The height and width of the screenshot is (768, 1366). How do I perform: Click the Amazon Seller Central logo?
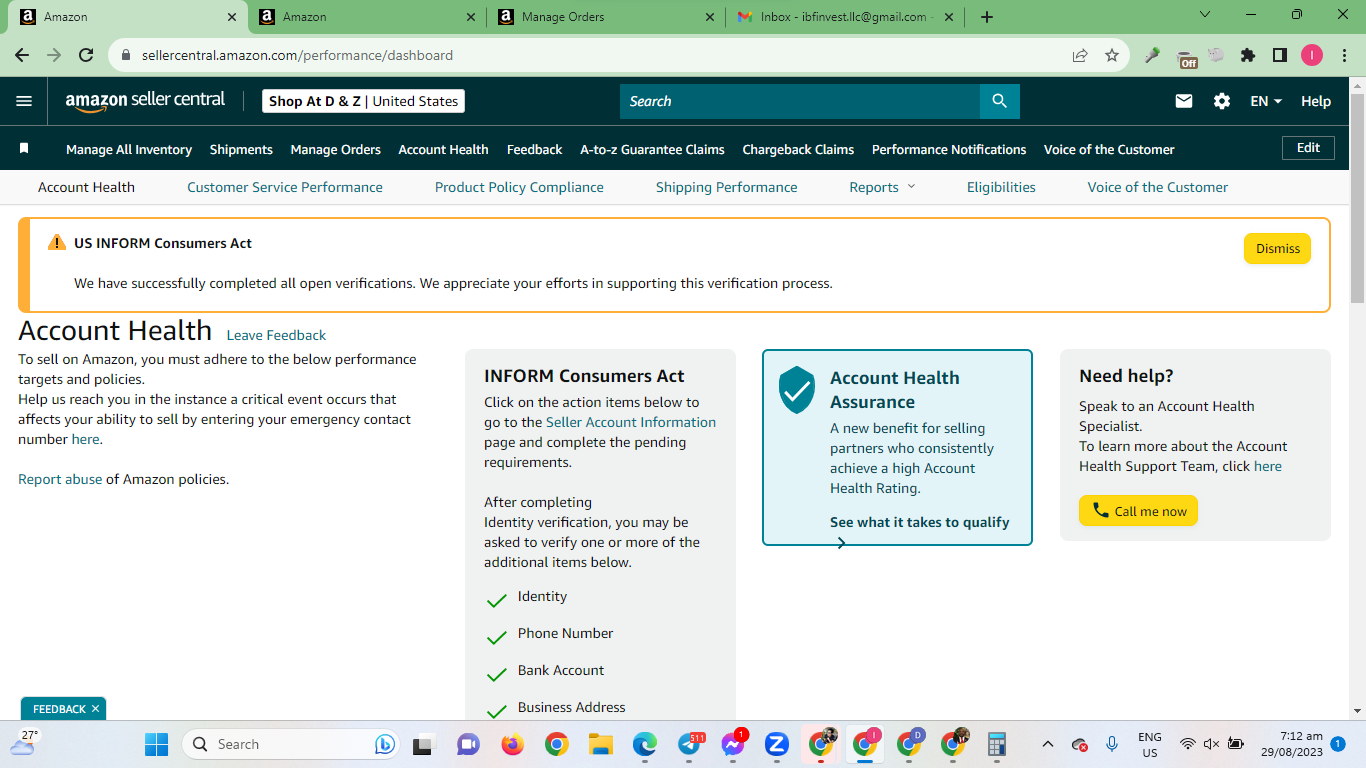(145, 101)
